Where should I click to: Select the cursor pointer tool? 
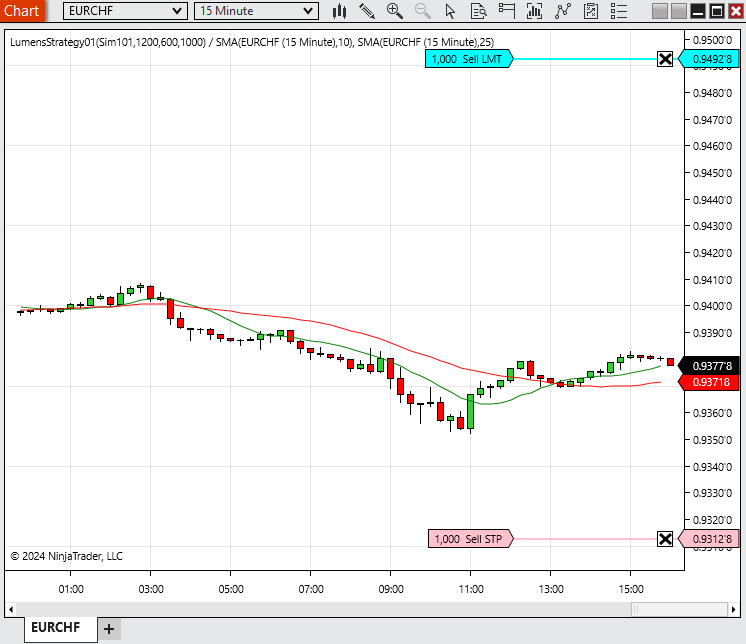(x=450, y=11)
